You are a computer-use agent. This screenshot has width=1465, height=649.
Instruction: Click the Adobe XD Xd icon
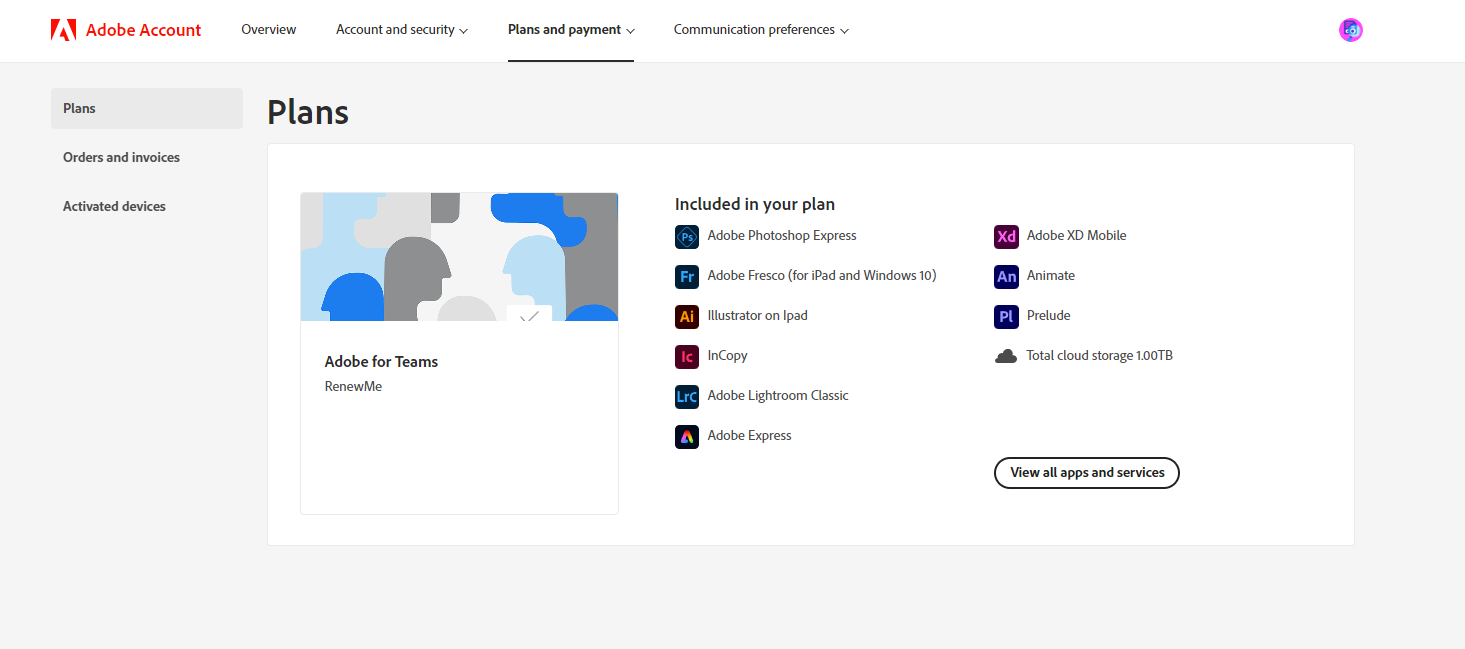click(1006, 237)
